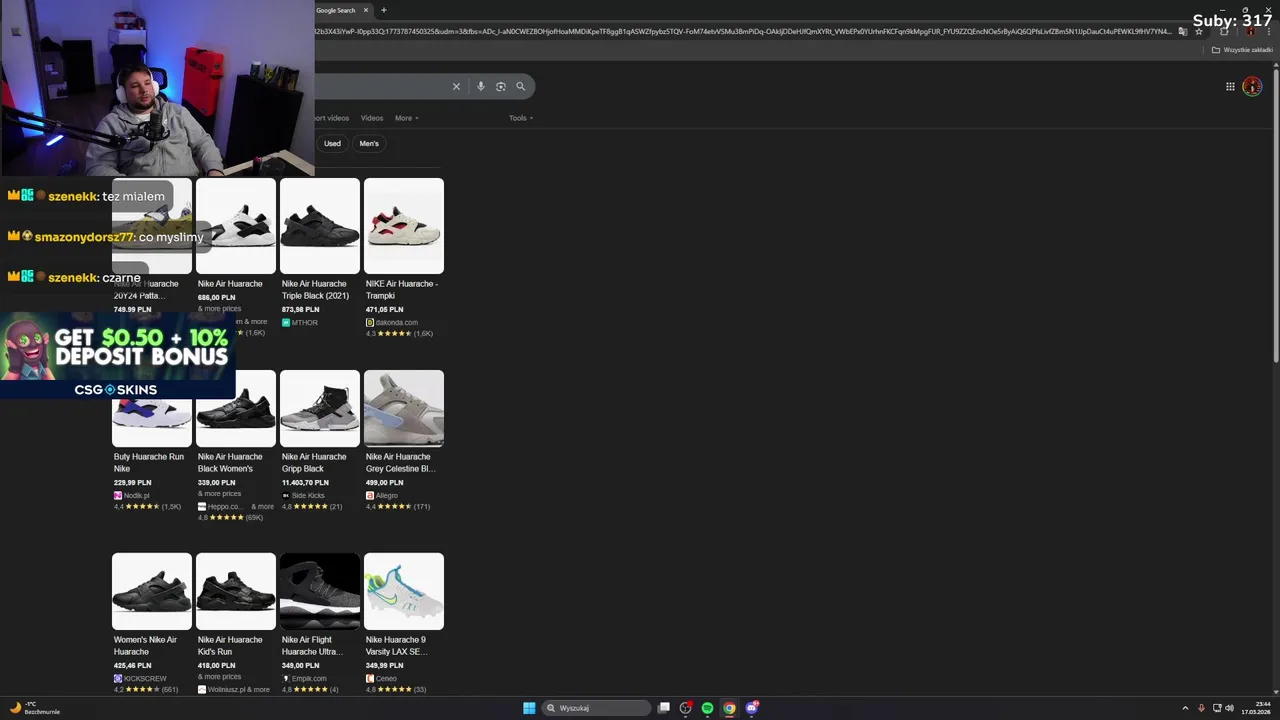
Task: Open the Tools dropdown
Action: pyautogui.click(x=520, y=118)
